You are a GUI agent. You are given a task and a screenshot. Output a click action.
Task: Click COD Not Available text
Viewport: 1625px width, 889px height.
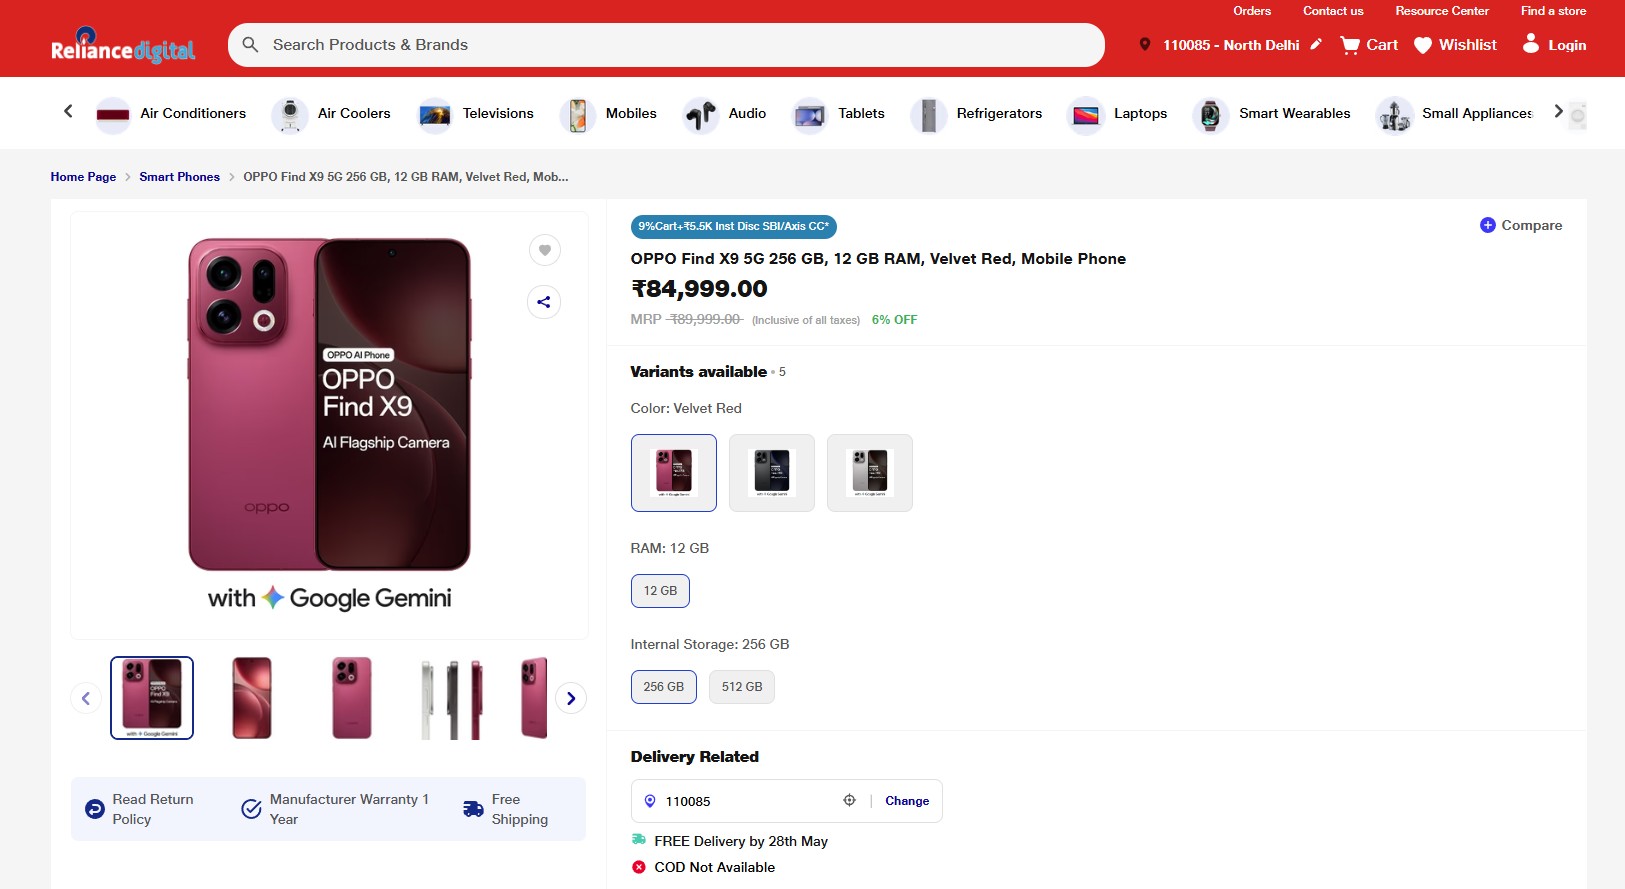tap(715, 867)
